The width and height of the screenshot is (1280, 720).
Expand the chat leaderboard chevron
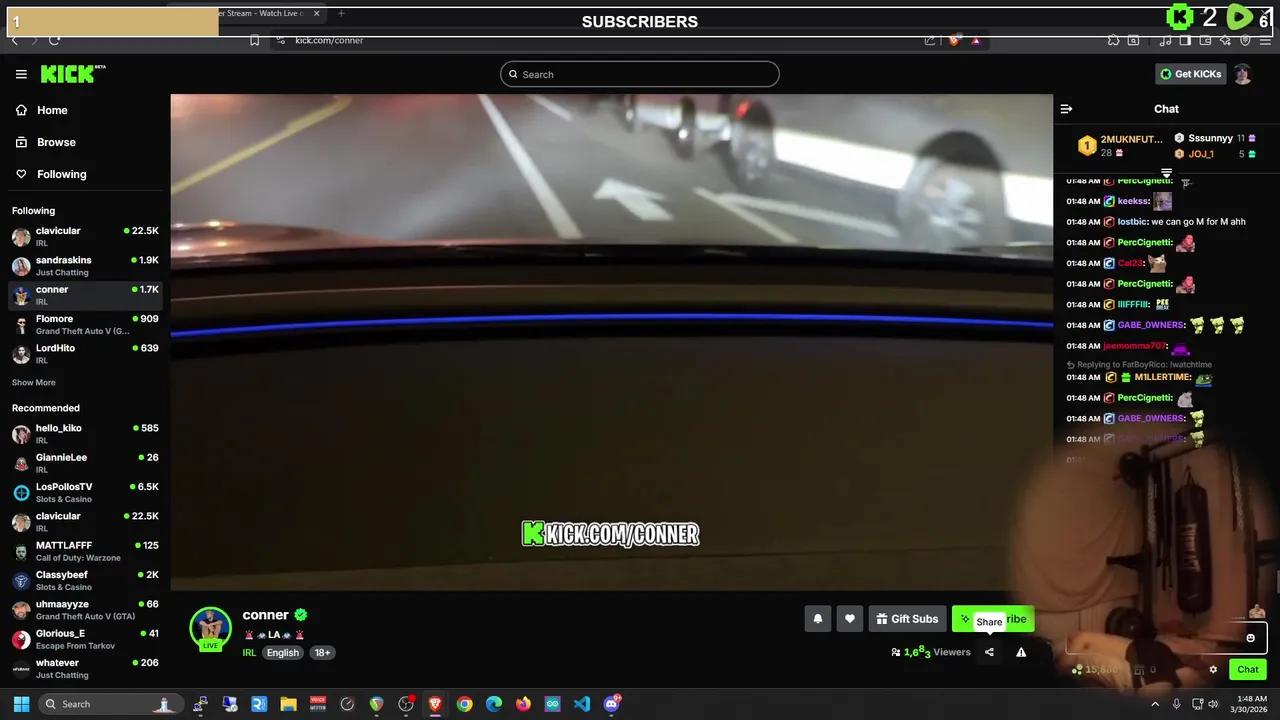pyautogui.click(x=1166, y=174)
